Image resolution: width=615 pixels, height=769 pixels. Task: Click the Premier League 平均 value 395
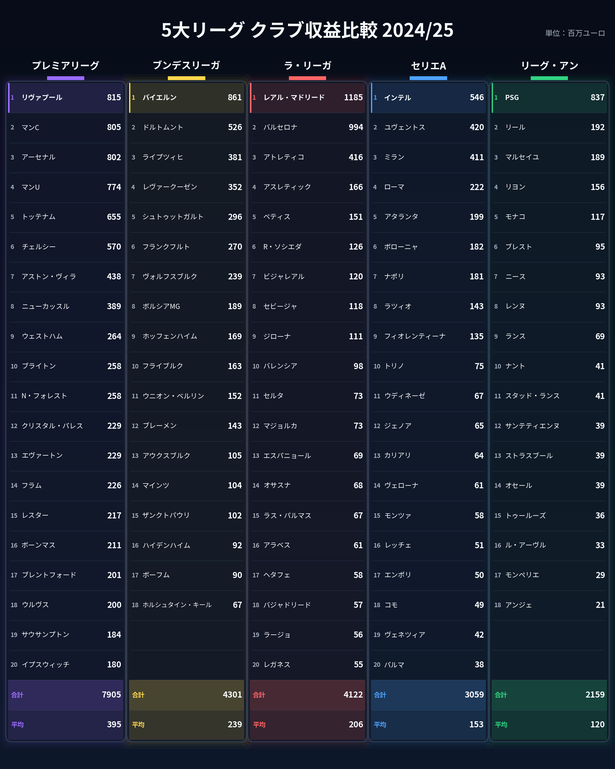114,724
